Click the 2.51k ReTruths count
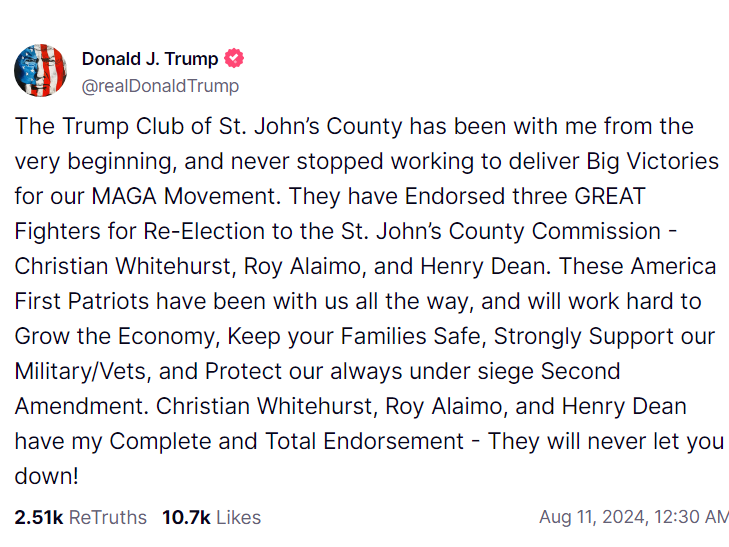Screen dimensions: 729x547 [x=80, y=517]
